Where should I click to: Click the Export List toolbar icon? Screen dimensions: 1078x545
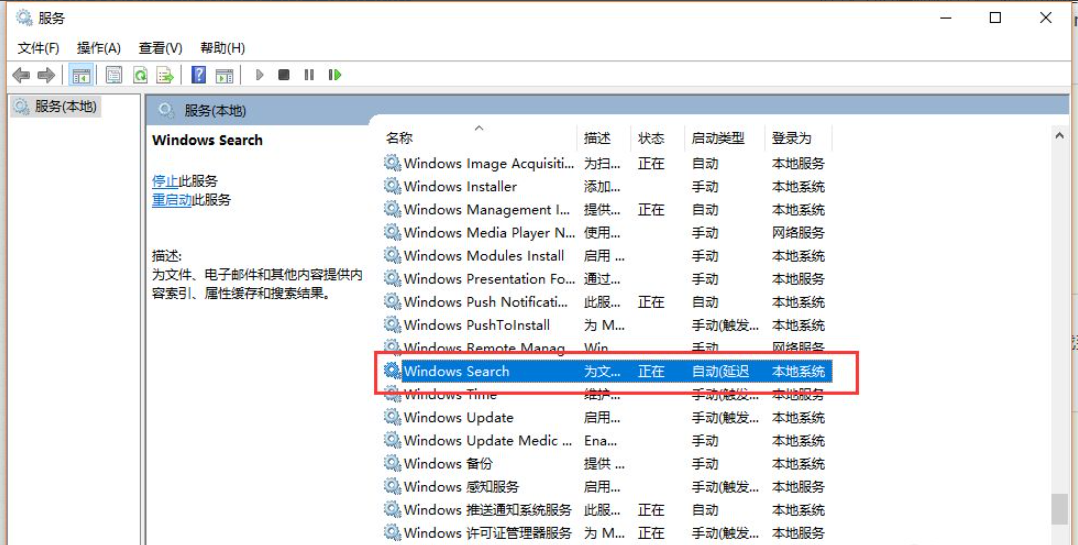tap(165, 75)
